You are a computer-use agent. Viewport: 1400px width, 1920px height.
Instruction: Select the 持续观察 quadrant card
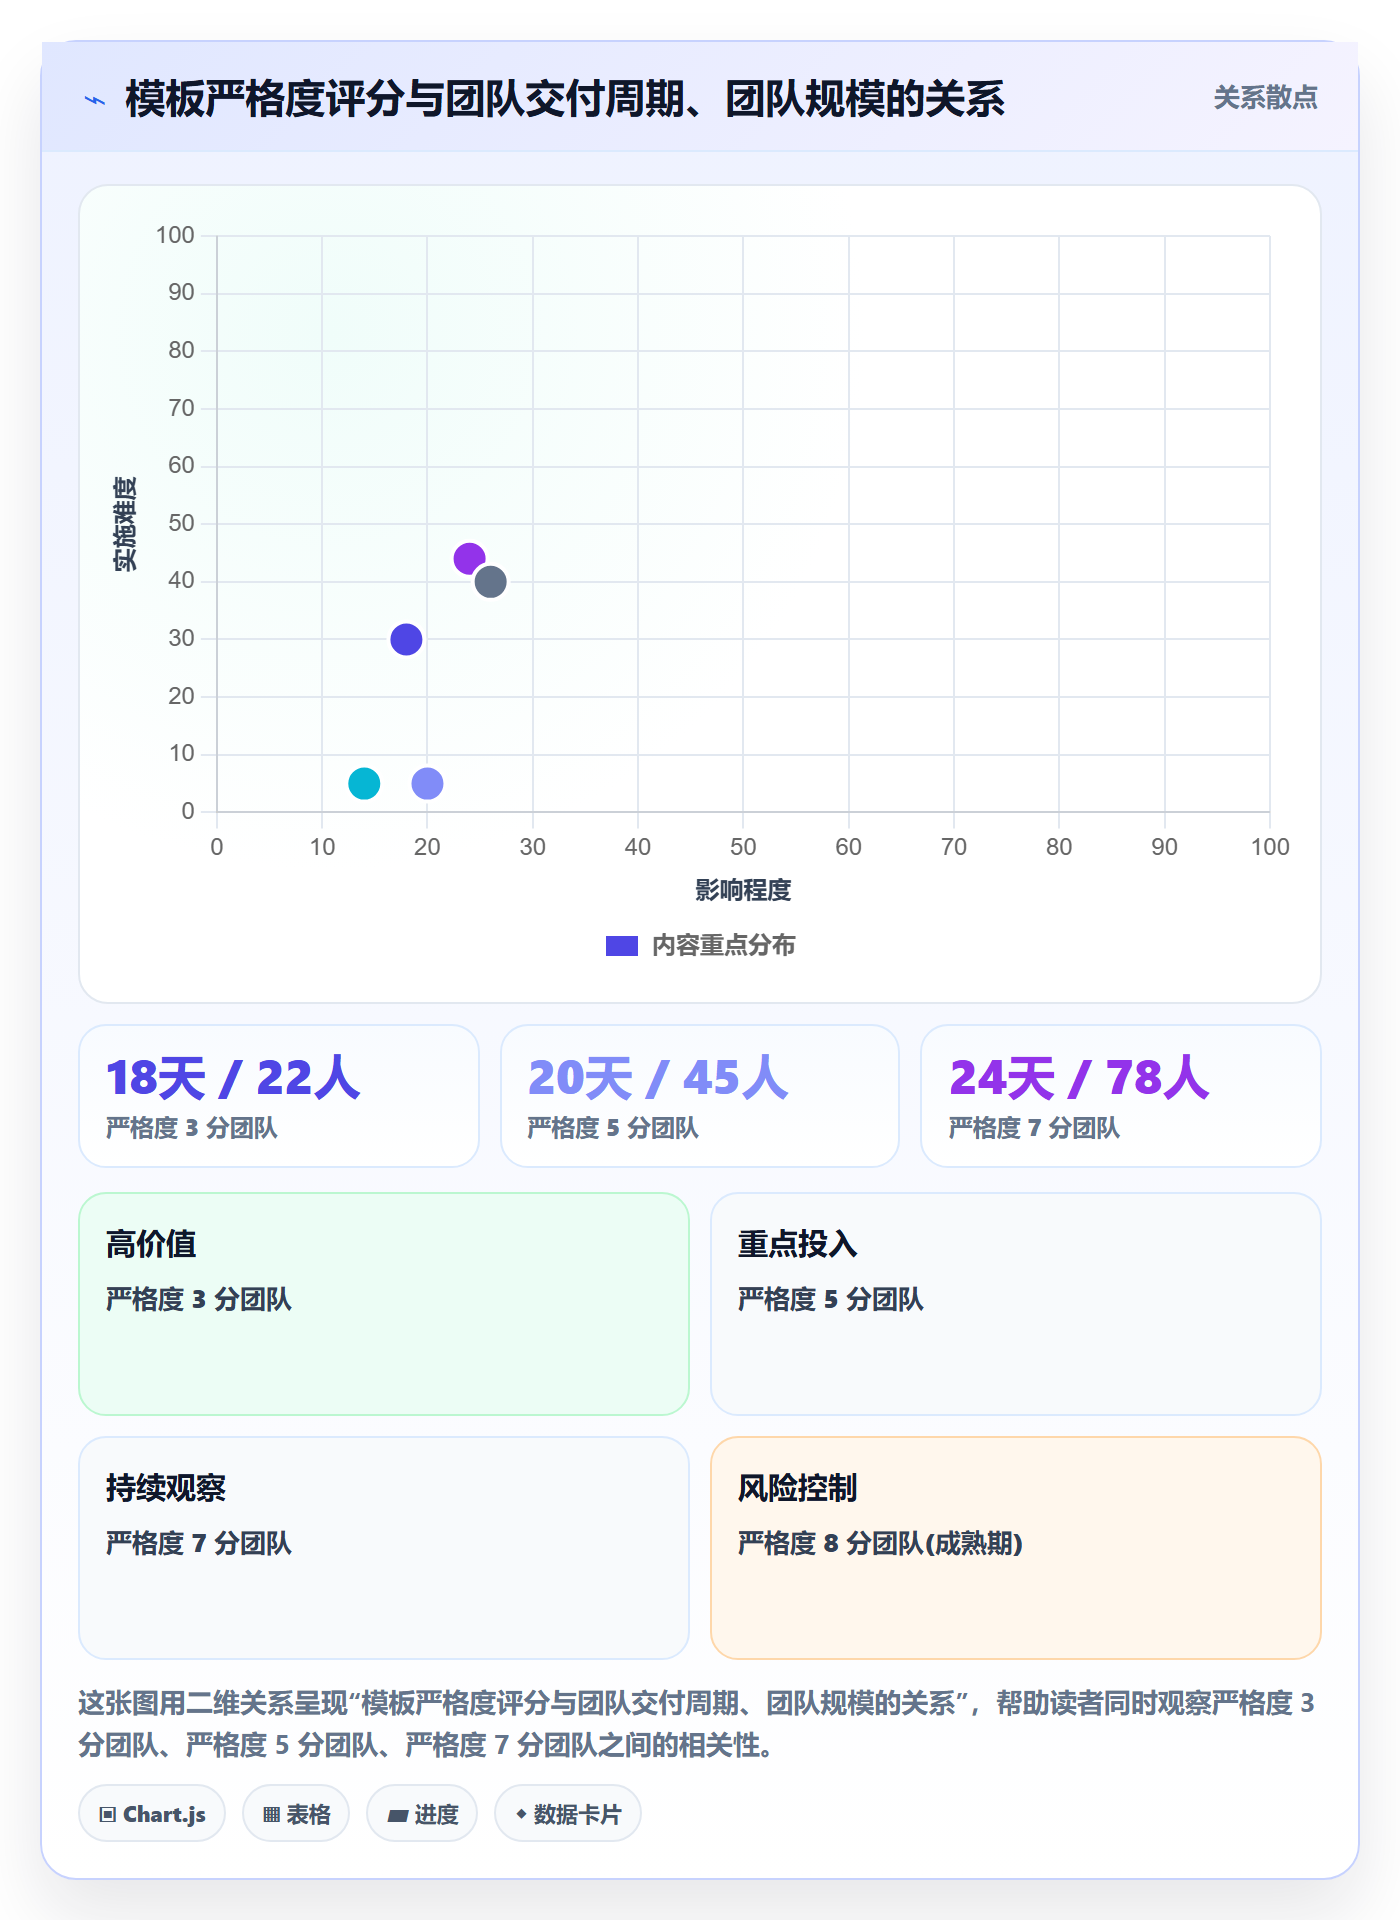pyautogui.click(x=384, y=1548)
